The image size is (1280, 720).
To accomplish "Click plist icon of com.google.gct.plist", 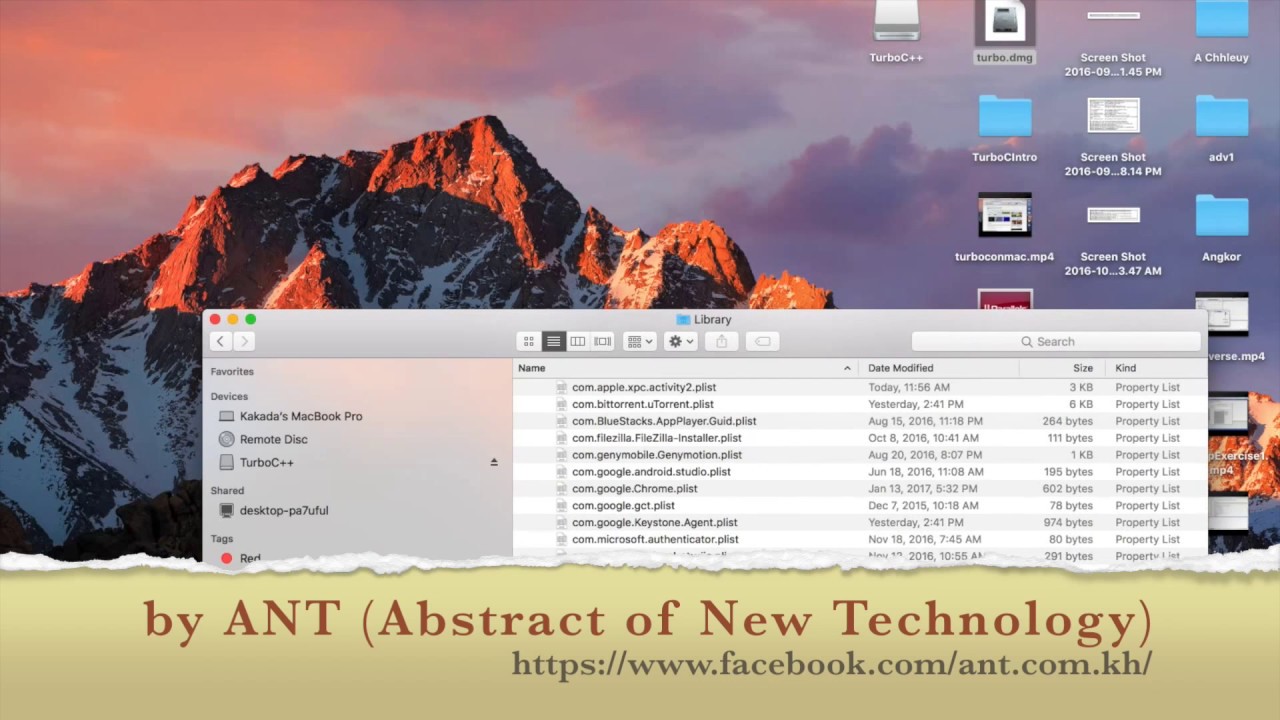I will pyautogui.click(x=562, y=505).
